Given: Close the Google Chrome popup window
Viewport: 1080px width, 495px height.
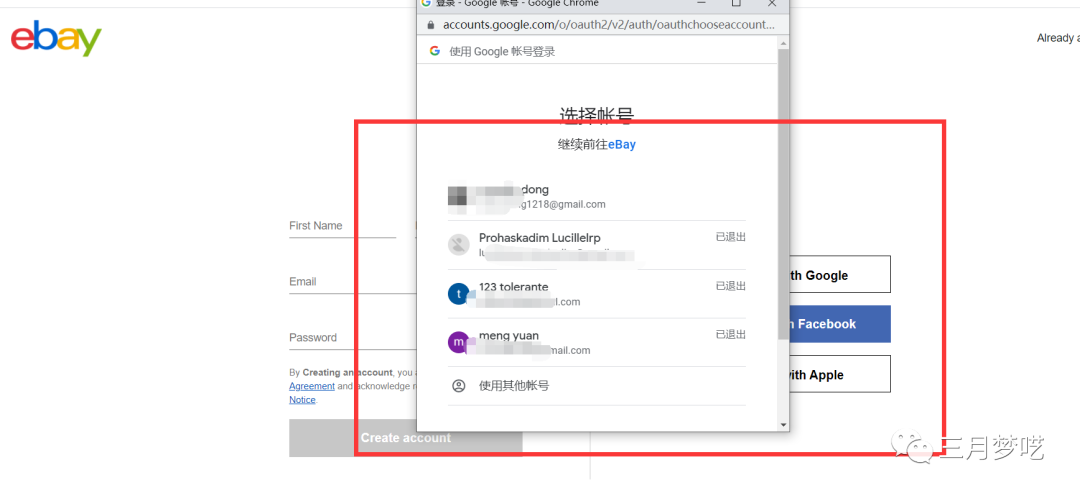Looking at the screenshot, I should click(772, 3).
